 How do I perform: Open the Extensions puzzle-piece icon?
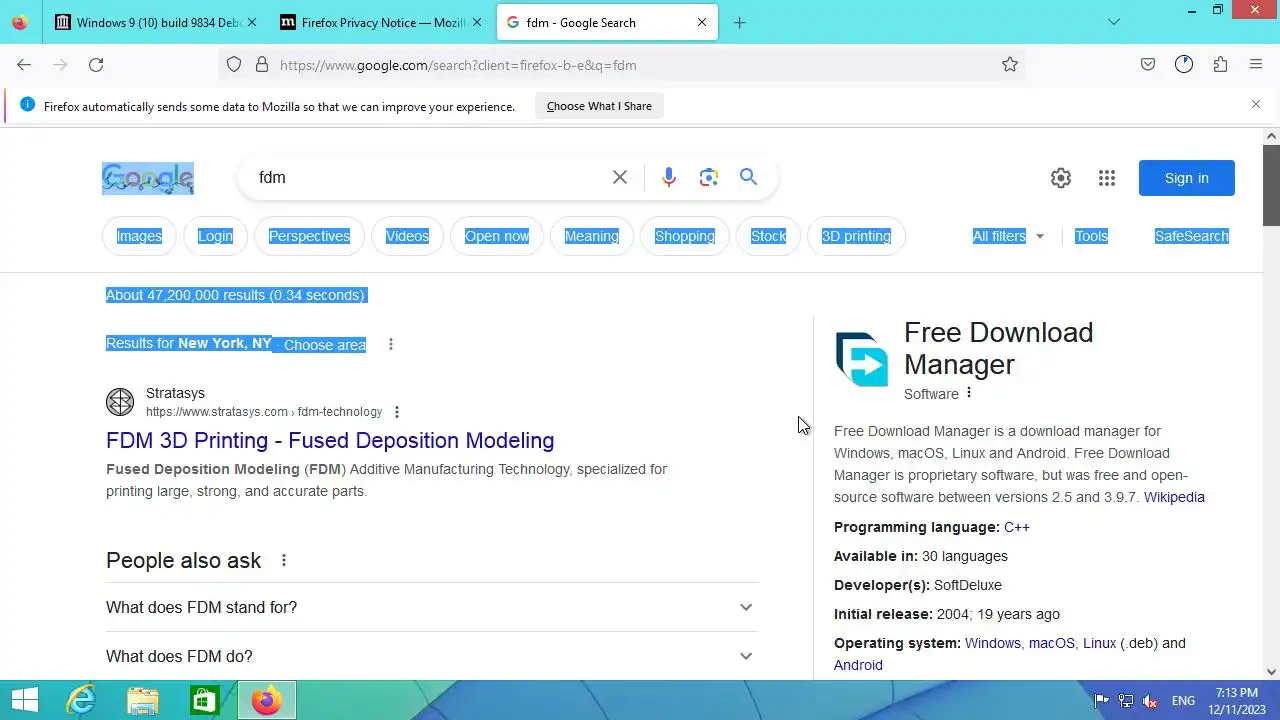(1220, 65)
